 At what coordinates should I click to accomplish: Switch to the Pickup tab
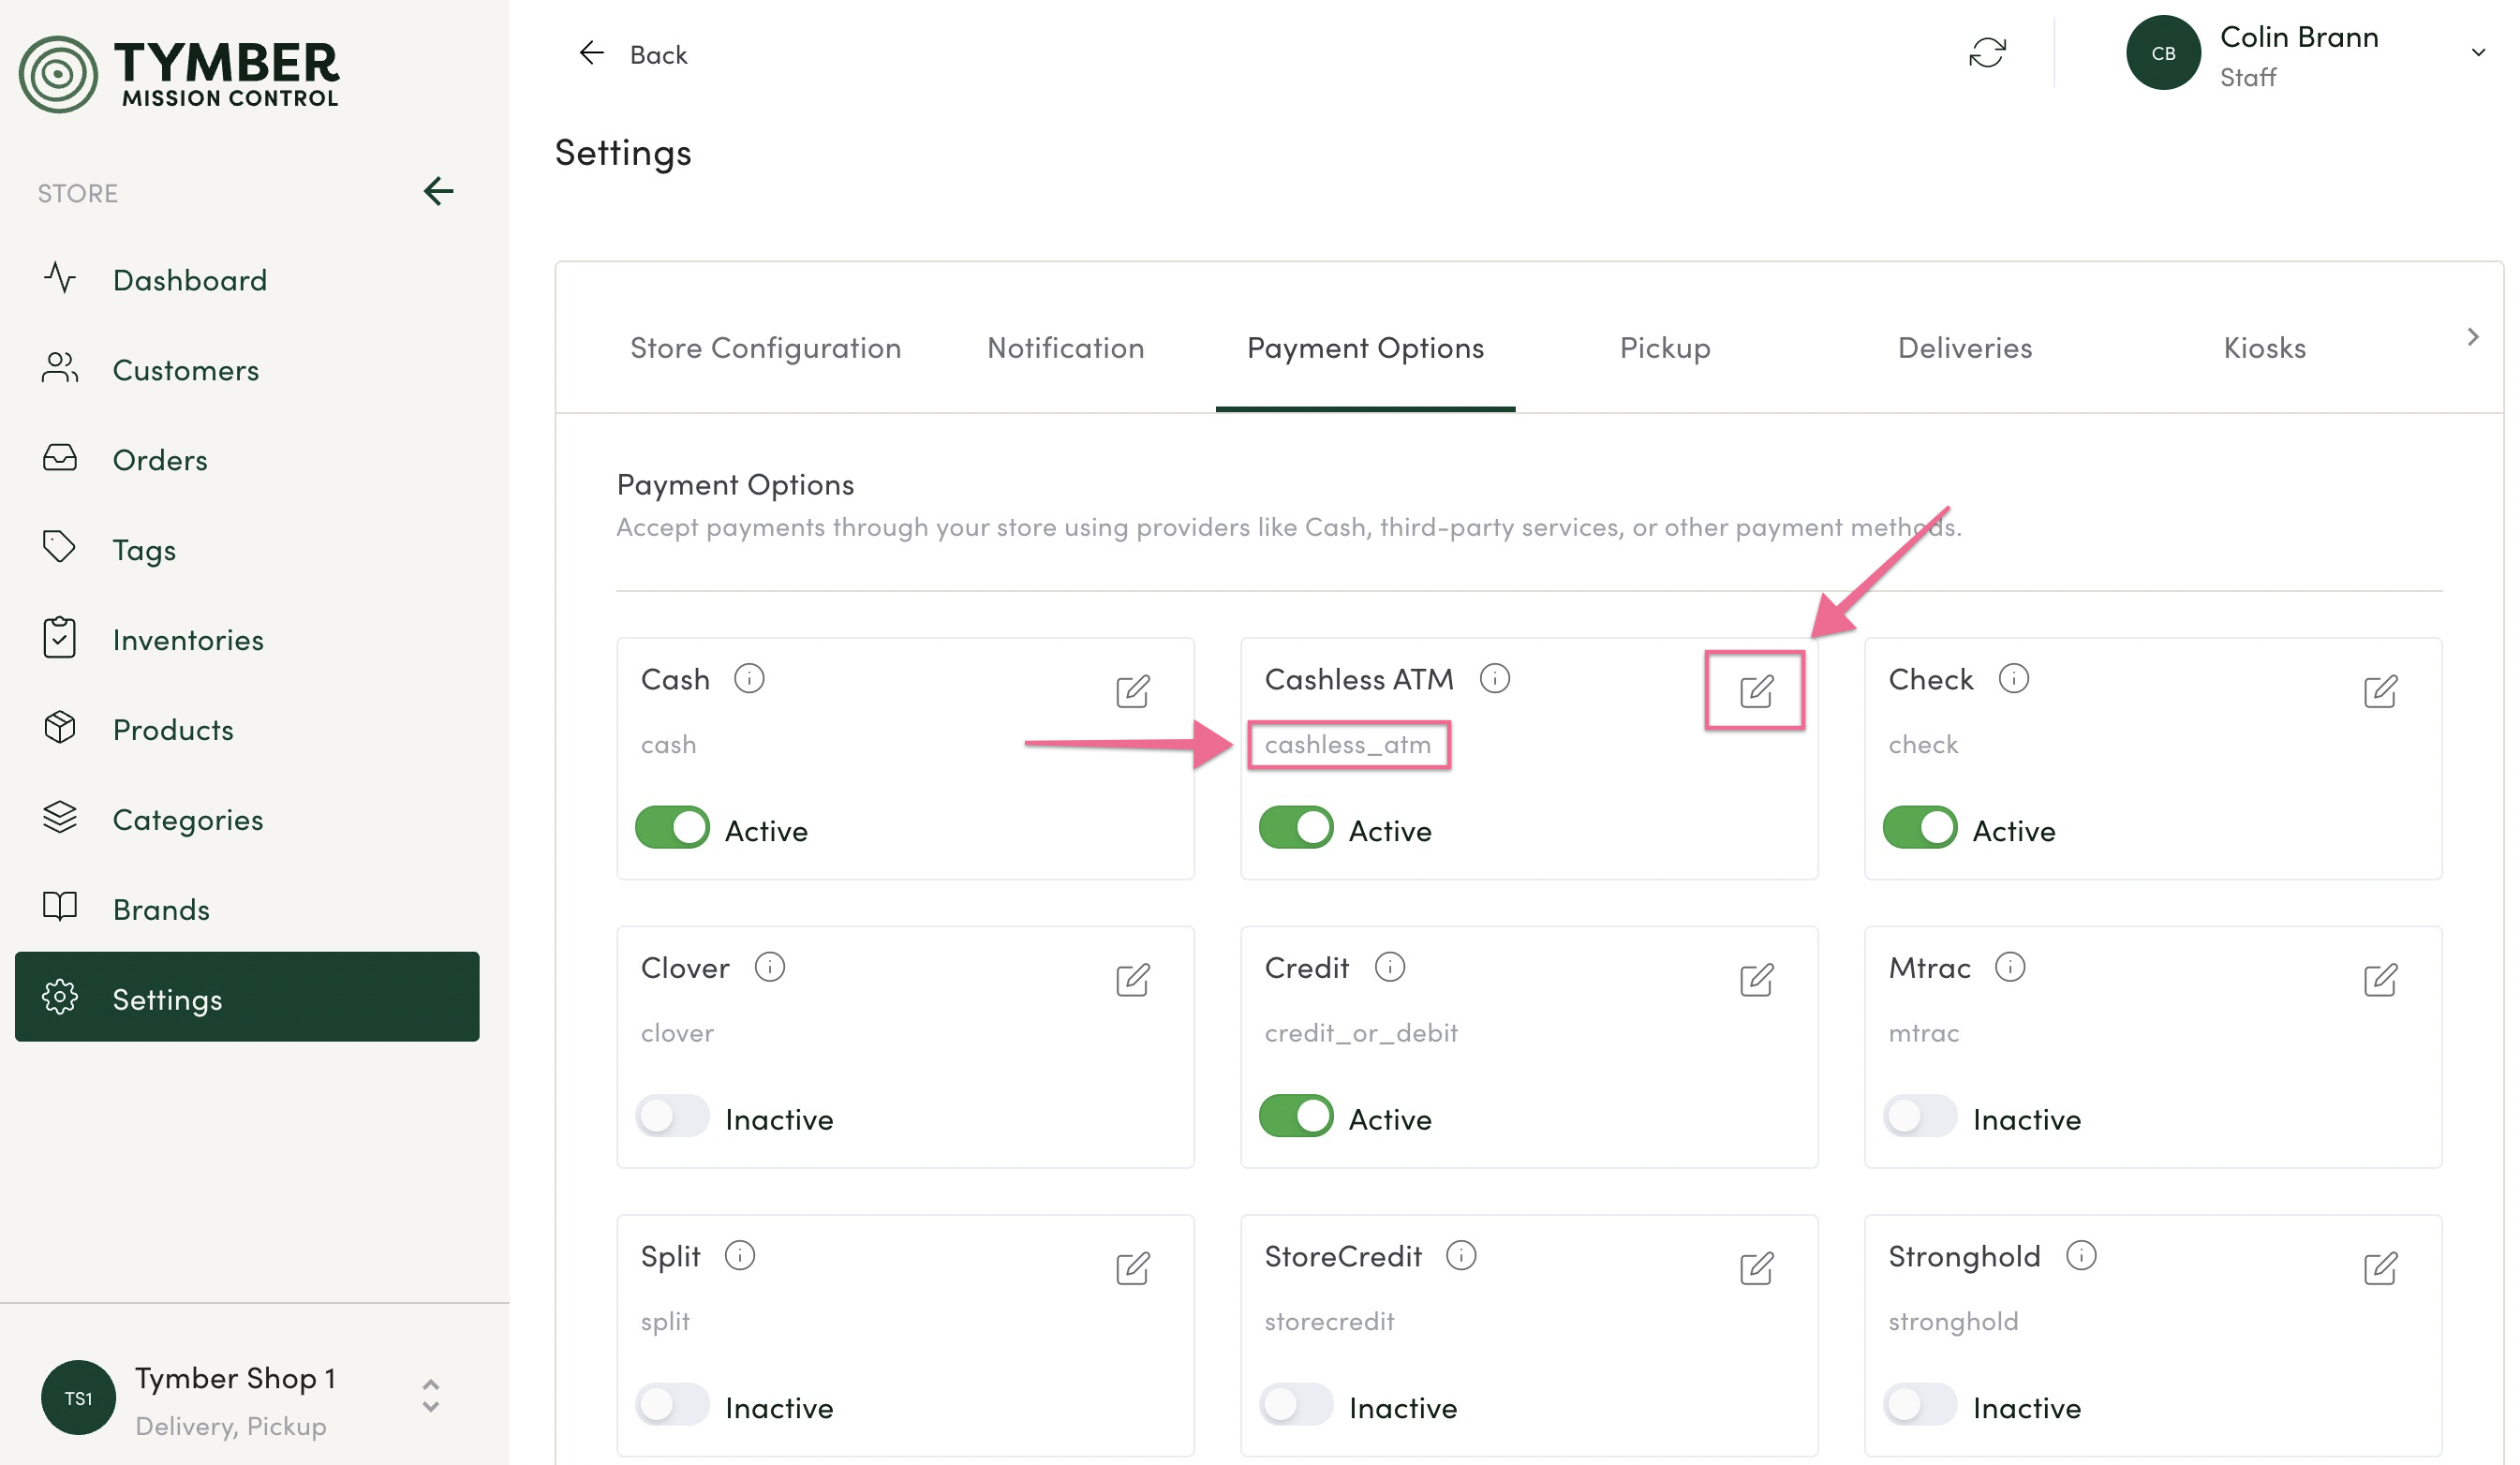click(x=1664, y=347)
